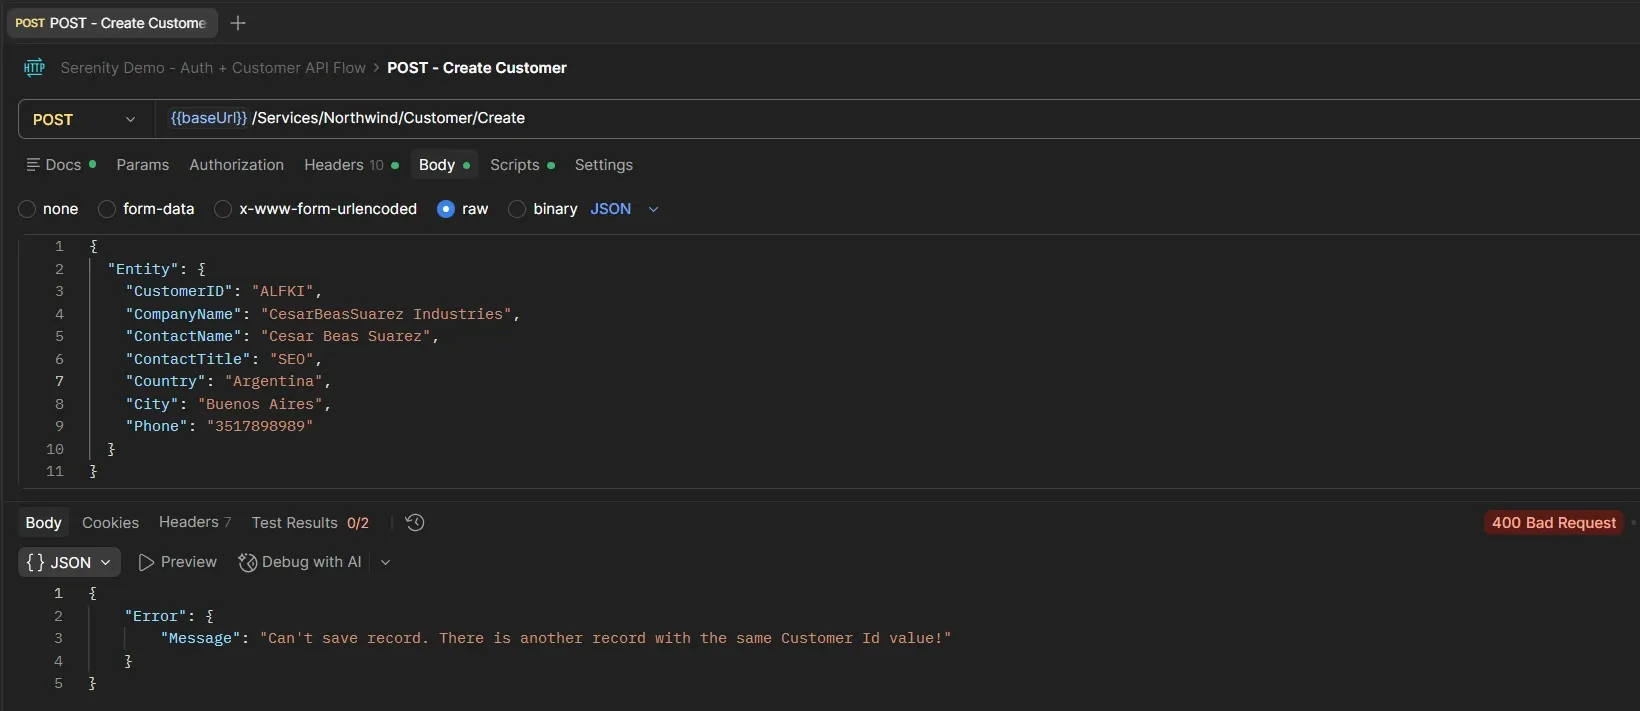Click the JSON braces icon in response
1640x711 pixels.
[35, 563]
